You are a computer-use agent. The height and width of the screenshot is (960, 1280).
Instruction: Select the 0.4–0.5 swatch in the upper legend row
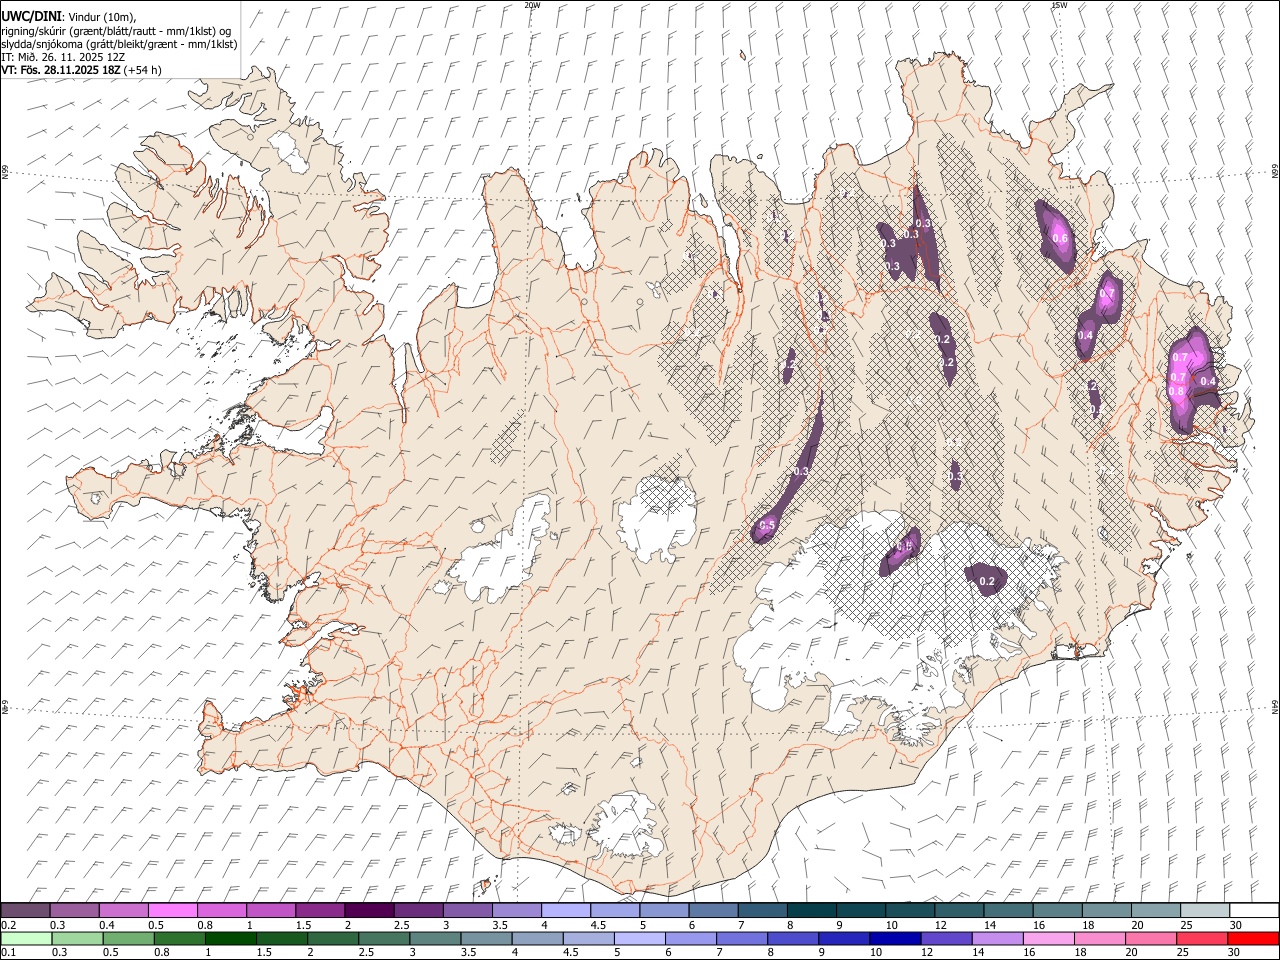[123, 910]
